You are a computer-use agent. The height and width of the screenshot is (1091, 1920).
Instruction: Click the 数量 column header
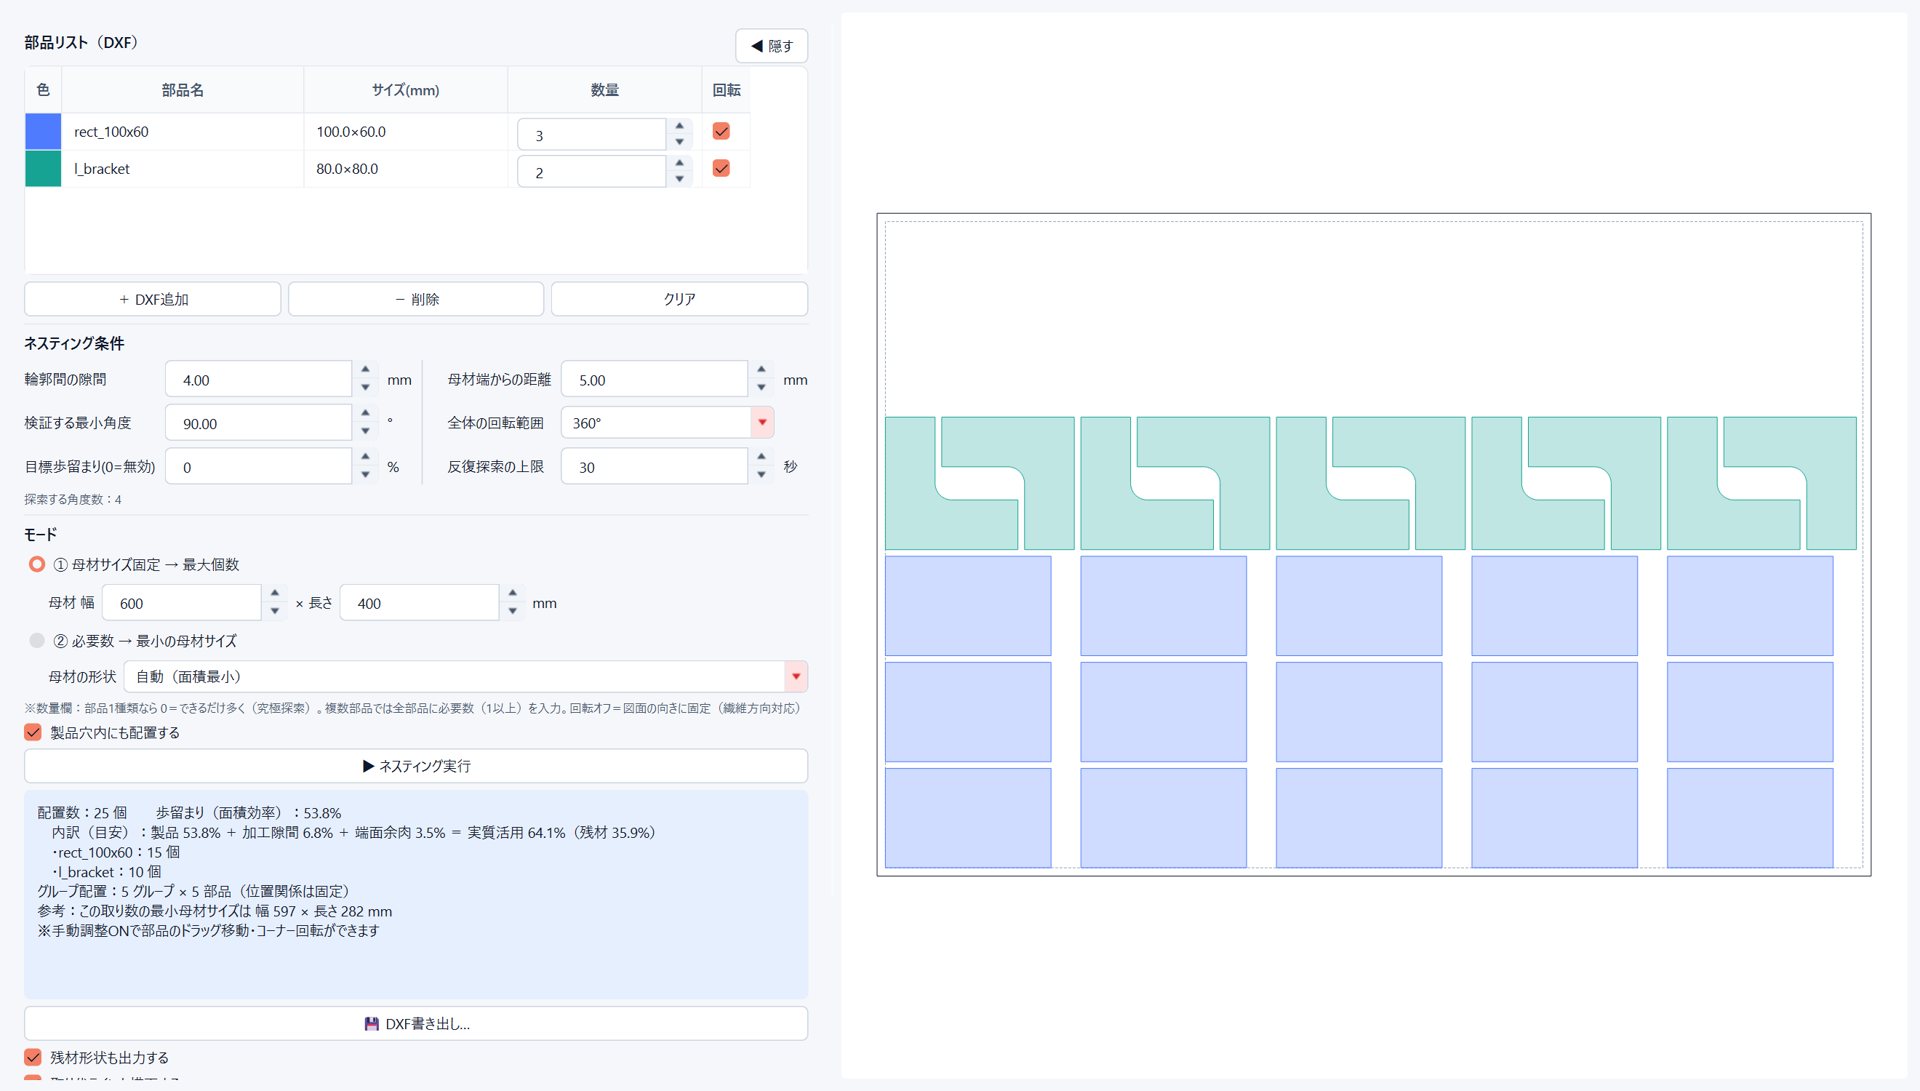pyautogui.click(x=605, y=90)
